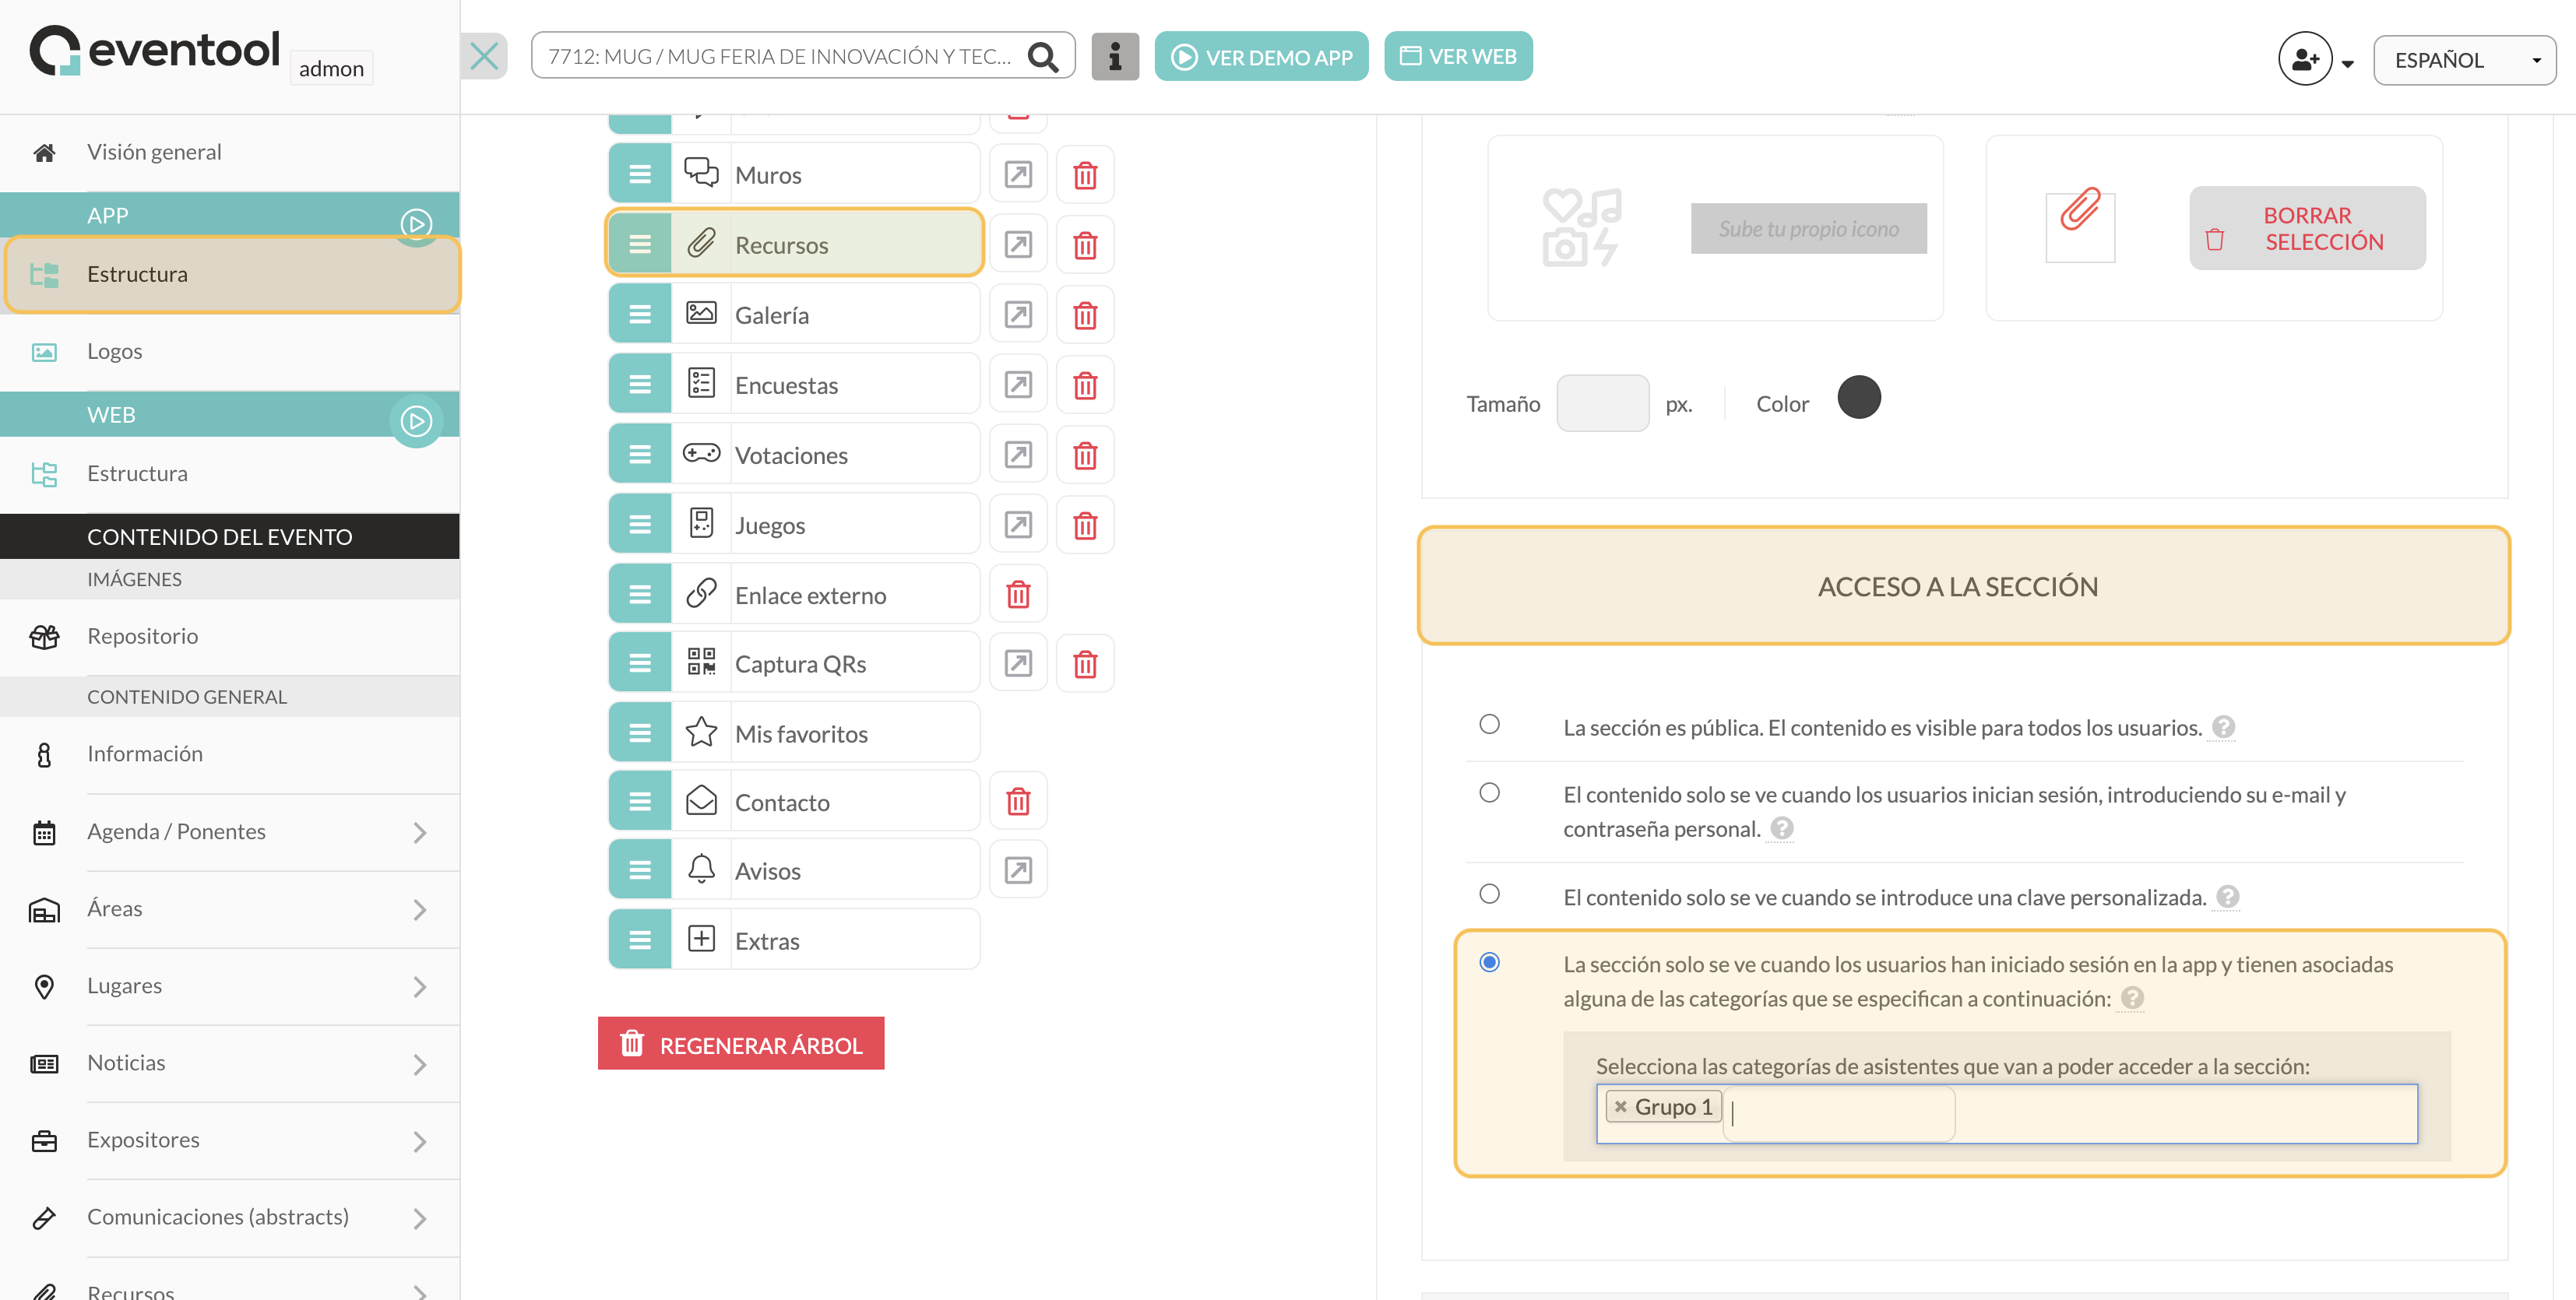The image size is (2576, 1300).
Task: Grab the Votaciones drag handle icon
Action: (640, 455)
